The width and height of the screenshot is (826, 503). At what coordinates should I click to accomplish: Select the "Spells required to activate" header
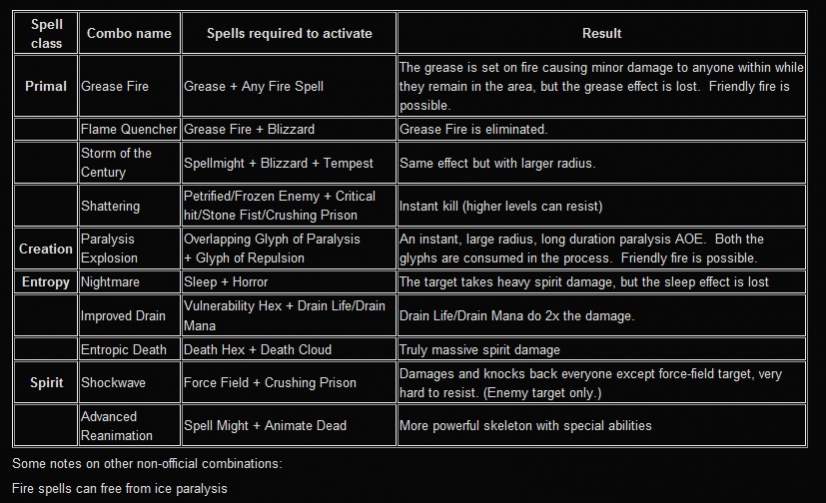[x=289, y=33]
